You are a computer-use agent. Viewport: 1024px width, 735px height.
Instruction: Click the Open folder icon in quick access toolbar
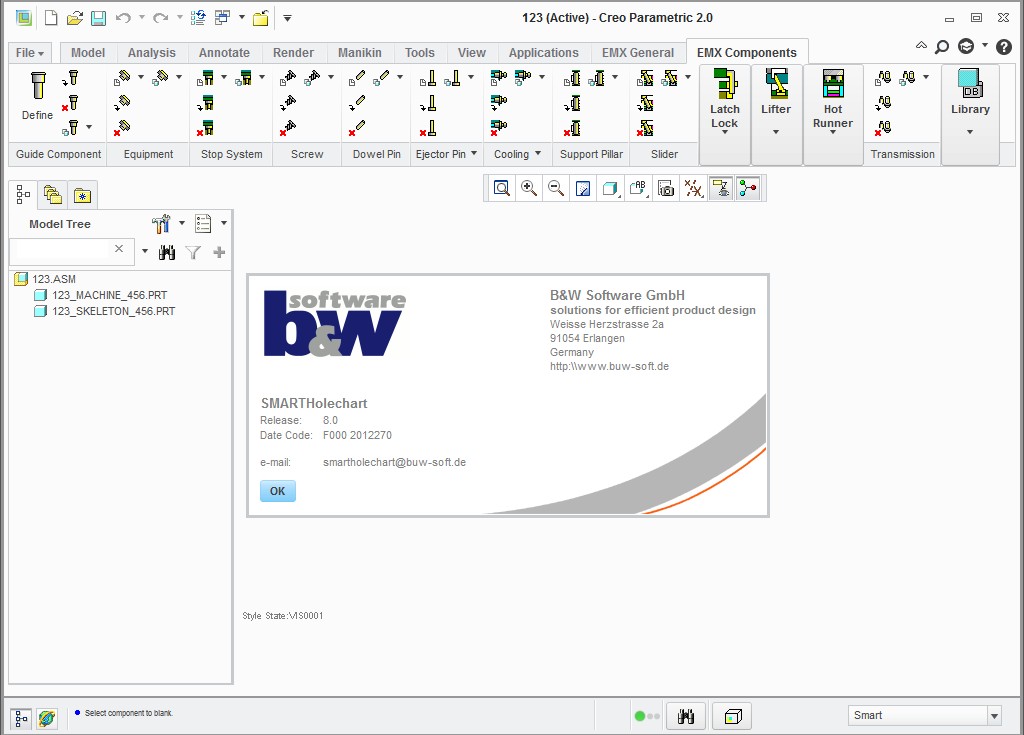pos(75,18)
